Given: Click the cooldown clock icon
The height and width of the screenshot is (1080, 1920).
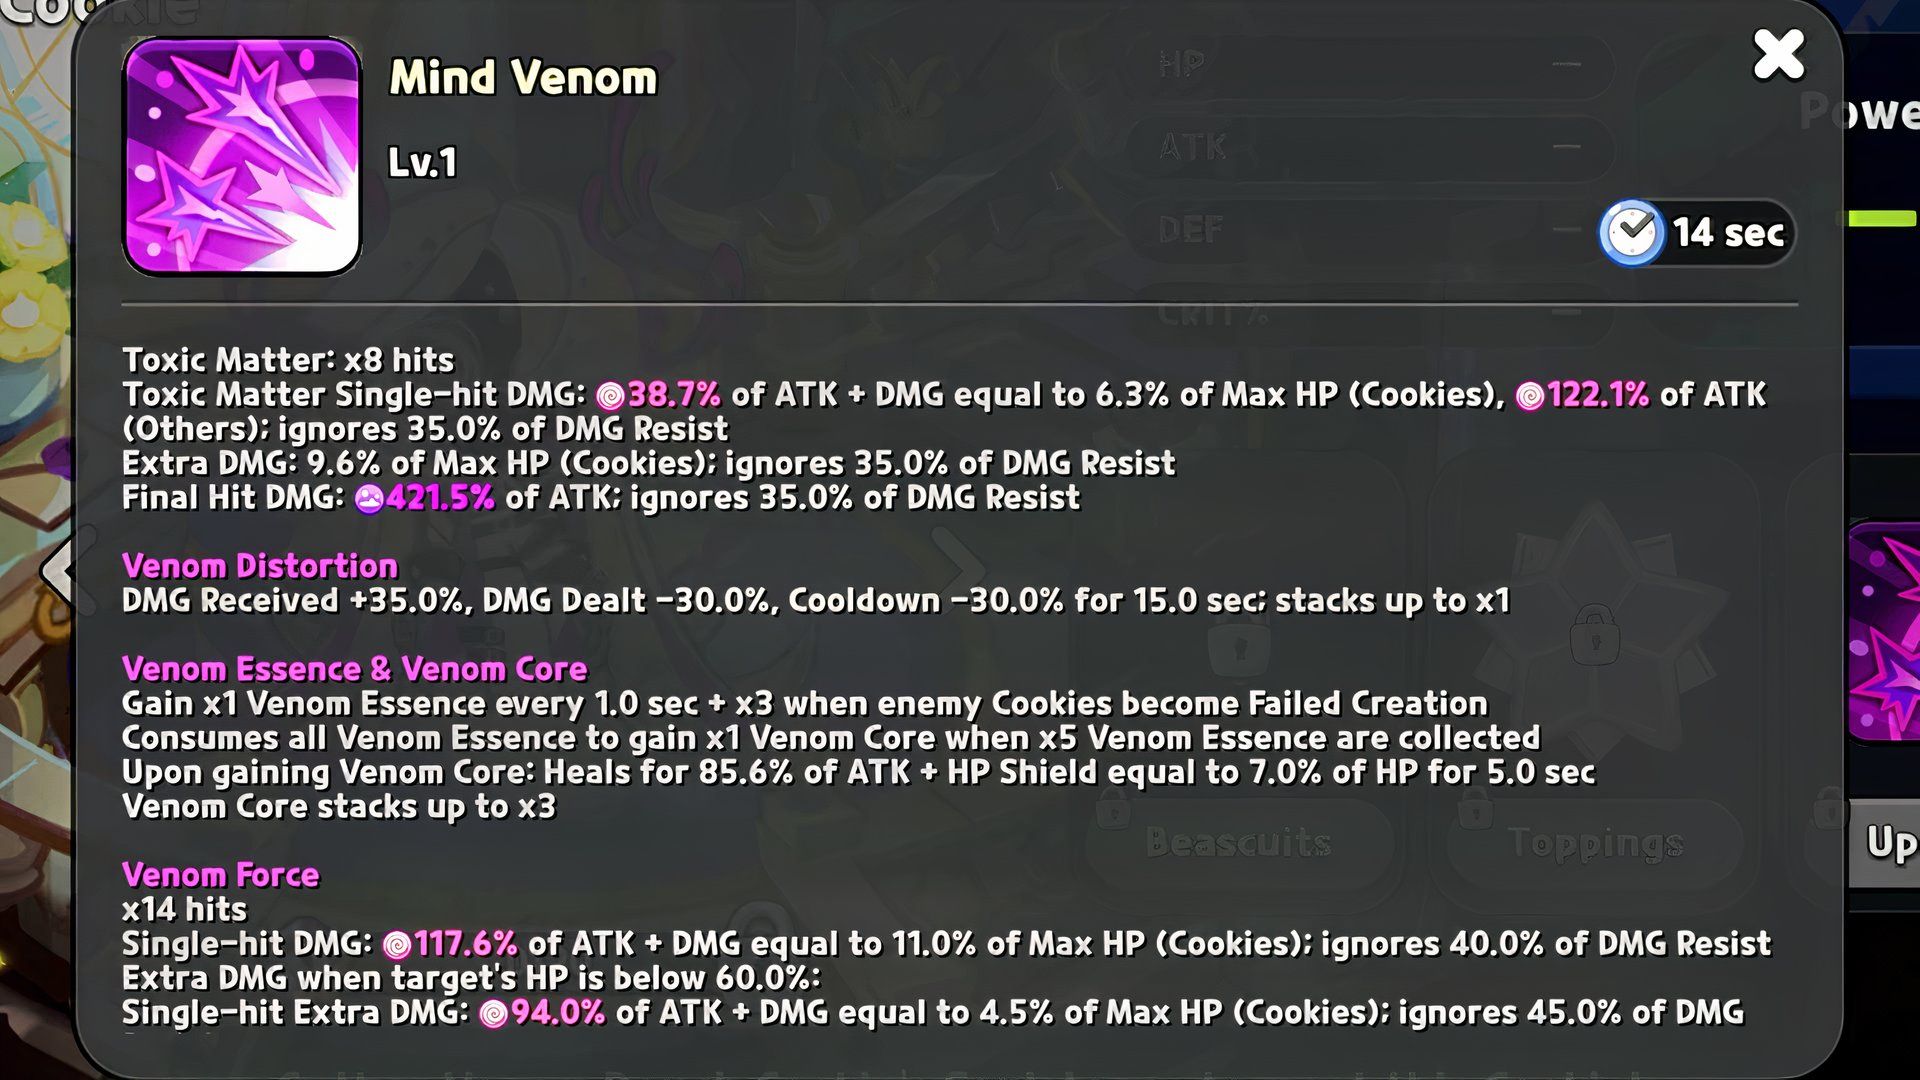Looking at the screenshot, I should [1631, 233].
